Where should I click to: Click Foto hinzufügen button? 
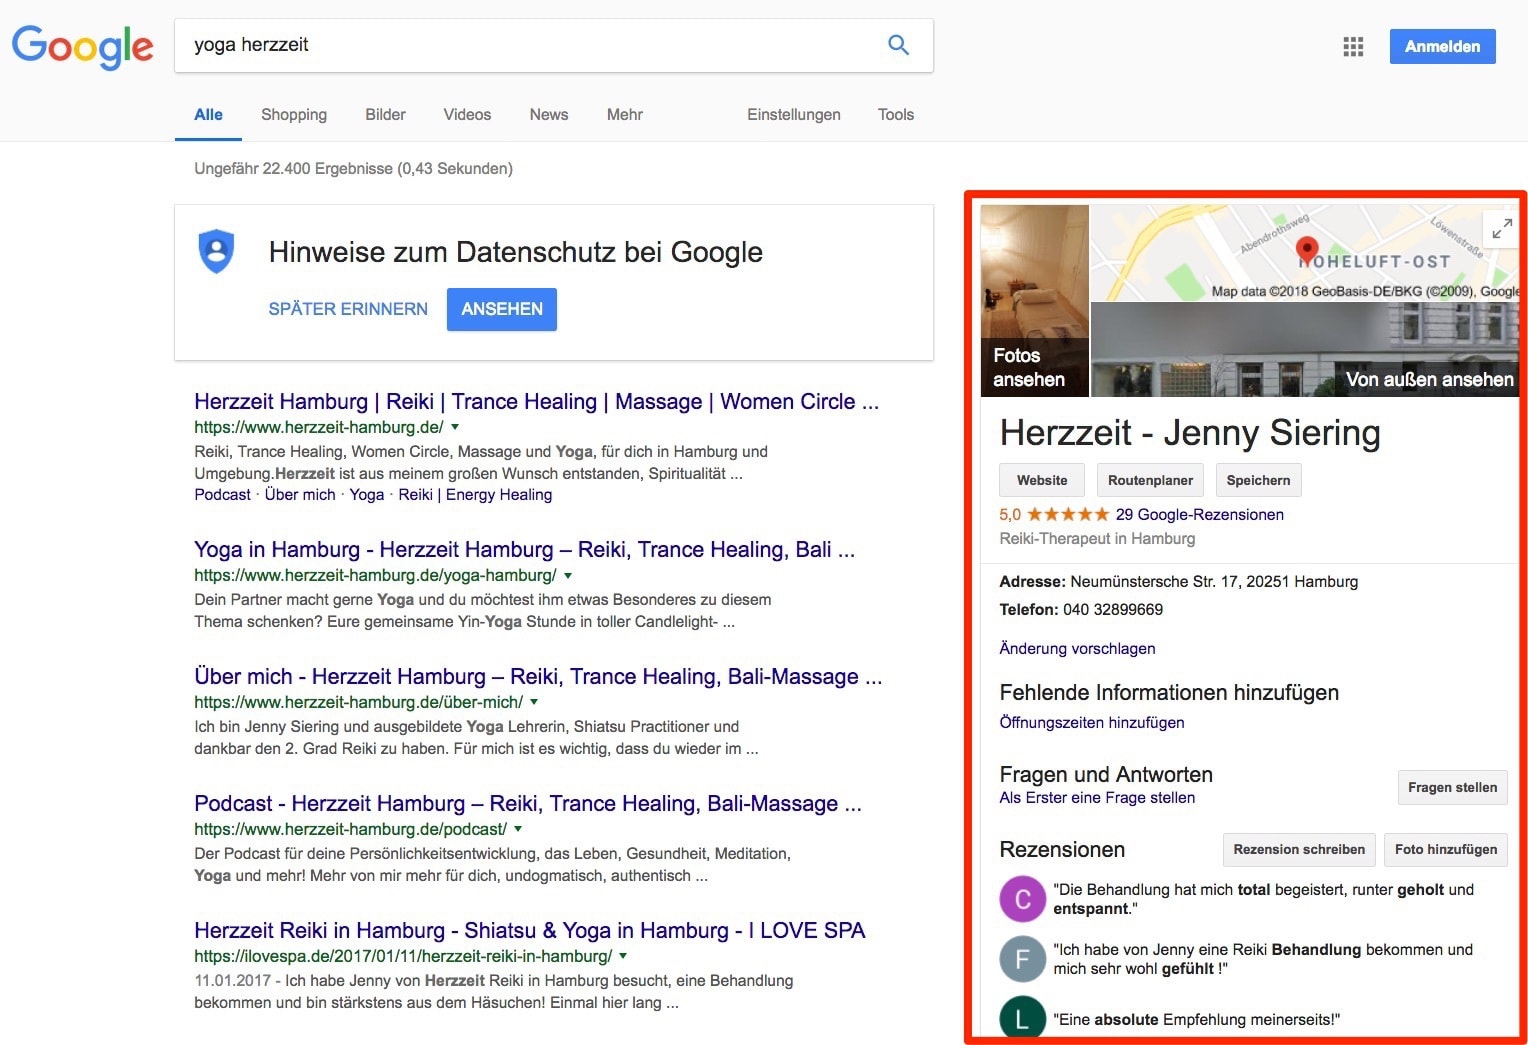(1446, 849)
